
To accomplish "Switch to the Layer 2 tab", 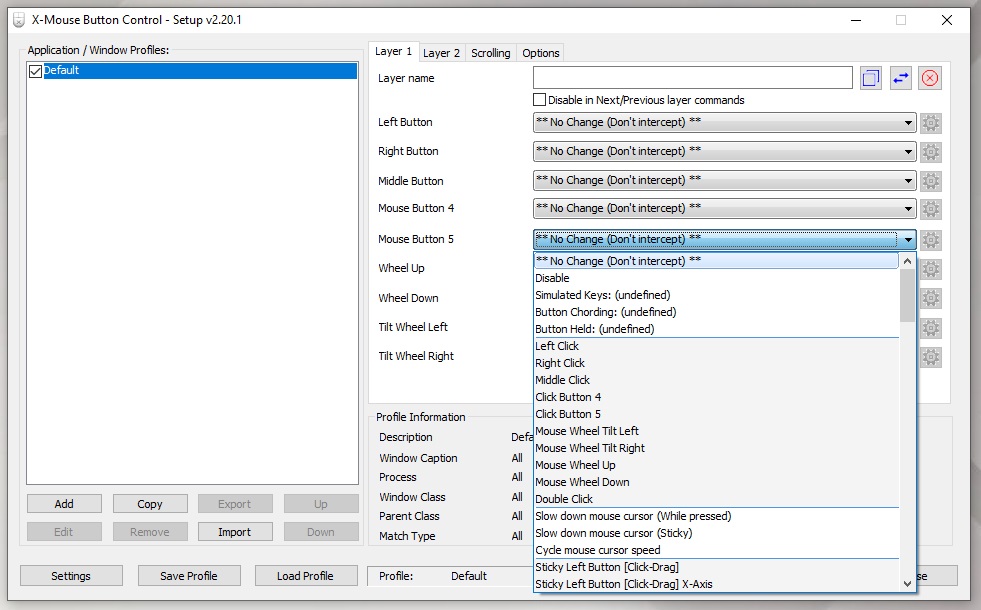I will coord(441,53).
